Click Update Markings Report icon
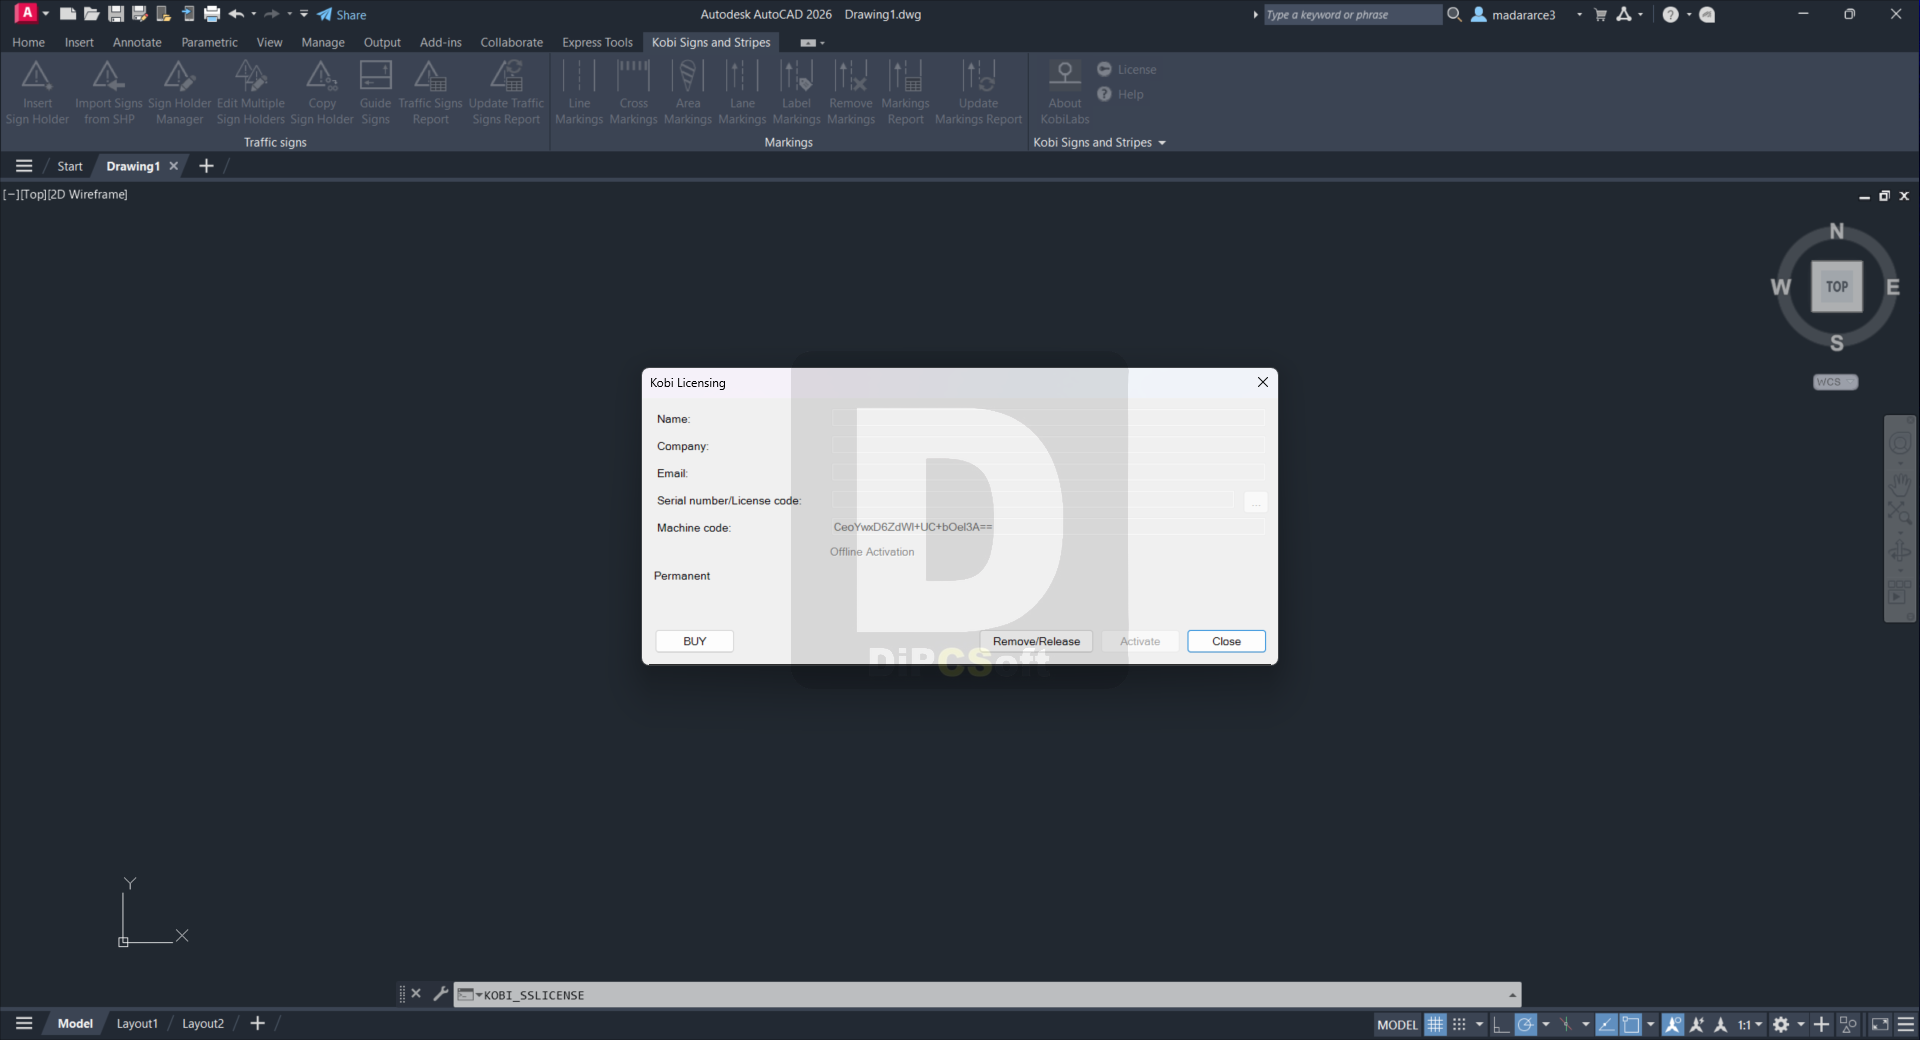Viewport: 1920px width, 1040px height. [978, 75]
